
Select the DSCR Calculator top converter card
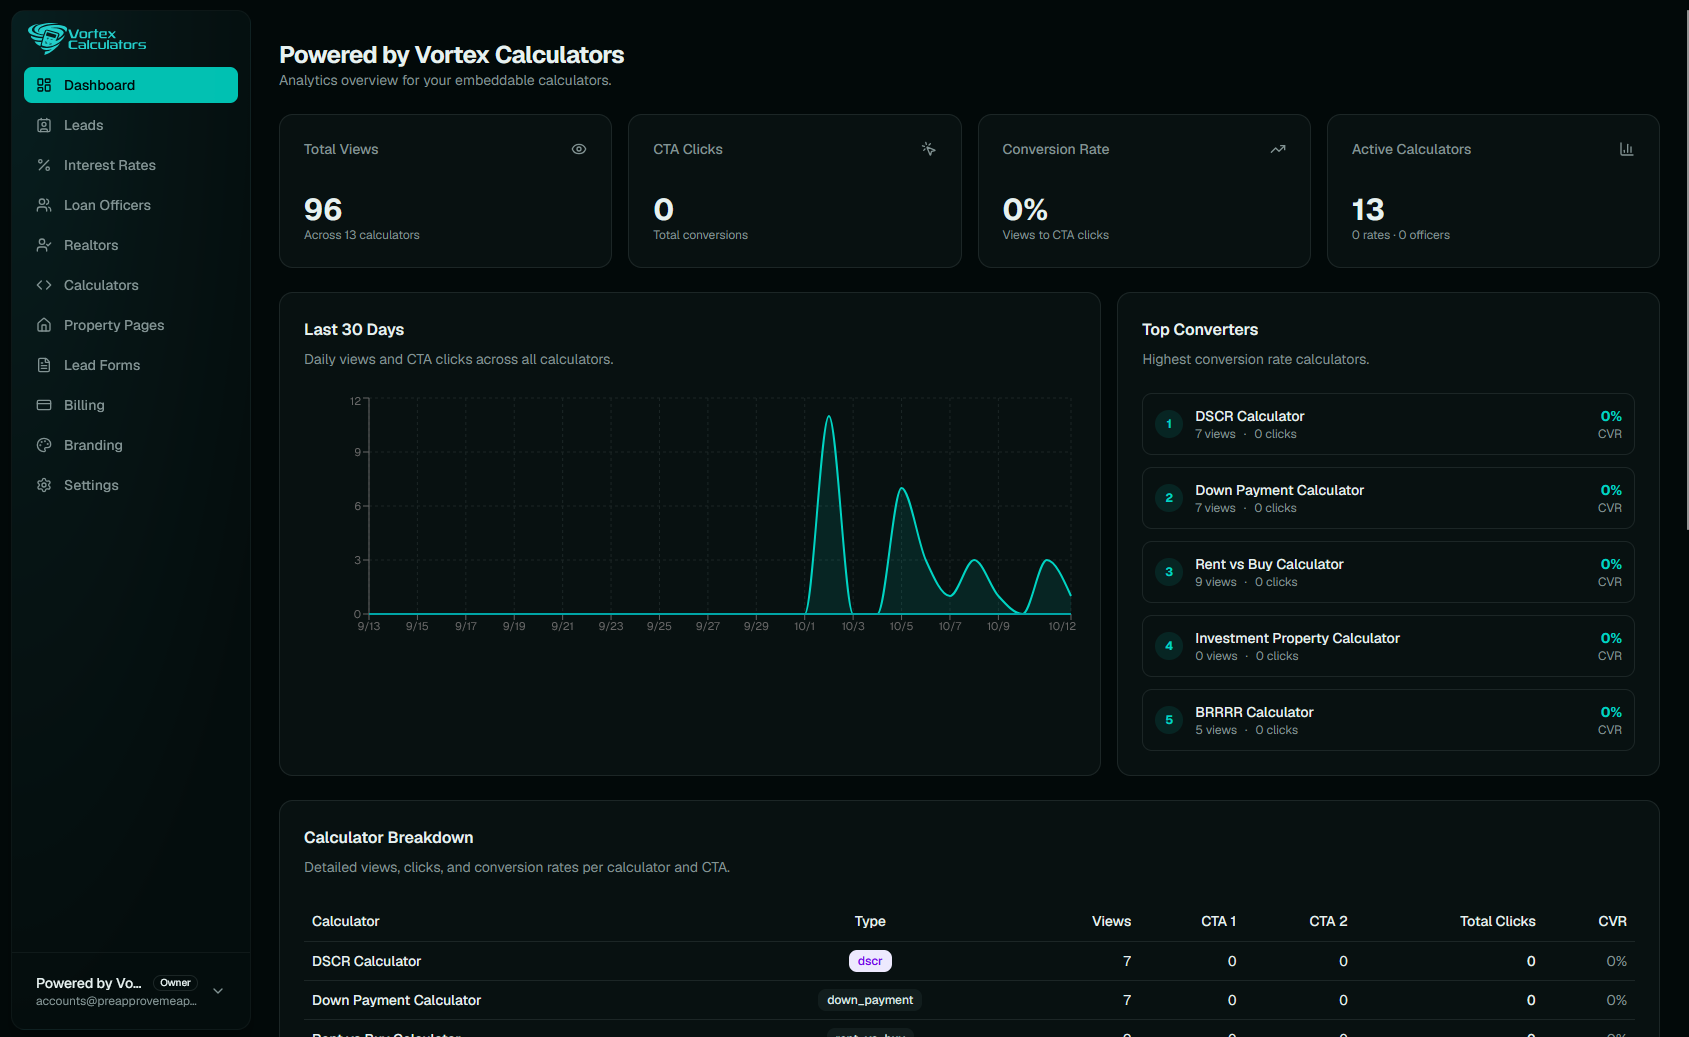[1388, 424]
